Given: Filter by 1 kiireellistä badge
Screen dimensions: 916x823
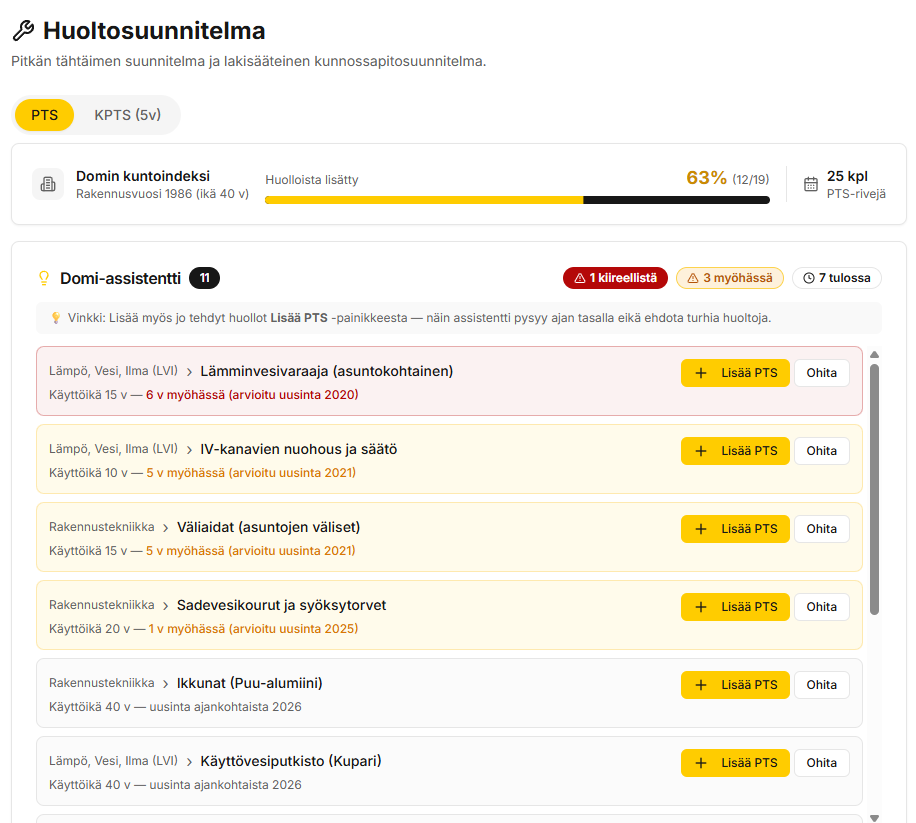Looking at the screenshot, I should [615, 278].
